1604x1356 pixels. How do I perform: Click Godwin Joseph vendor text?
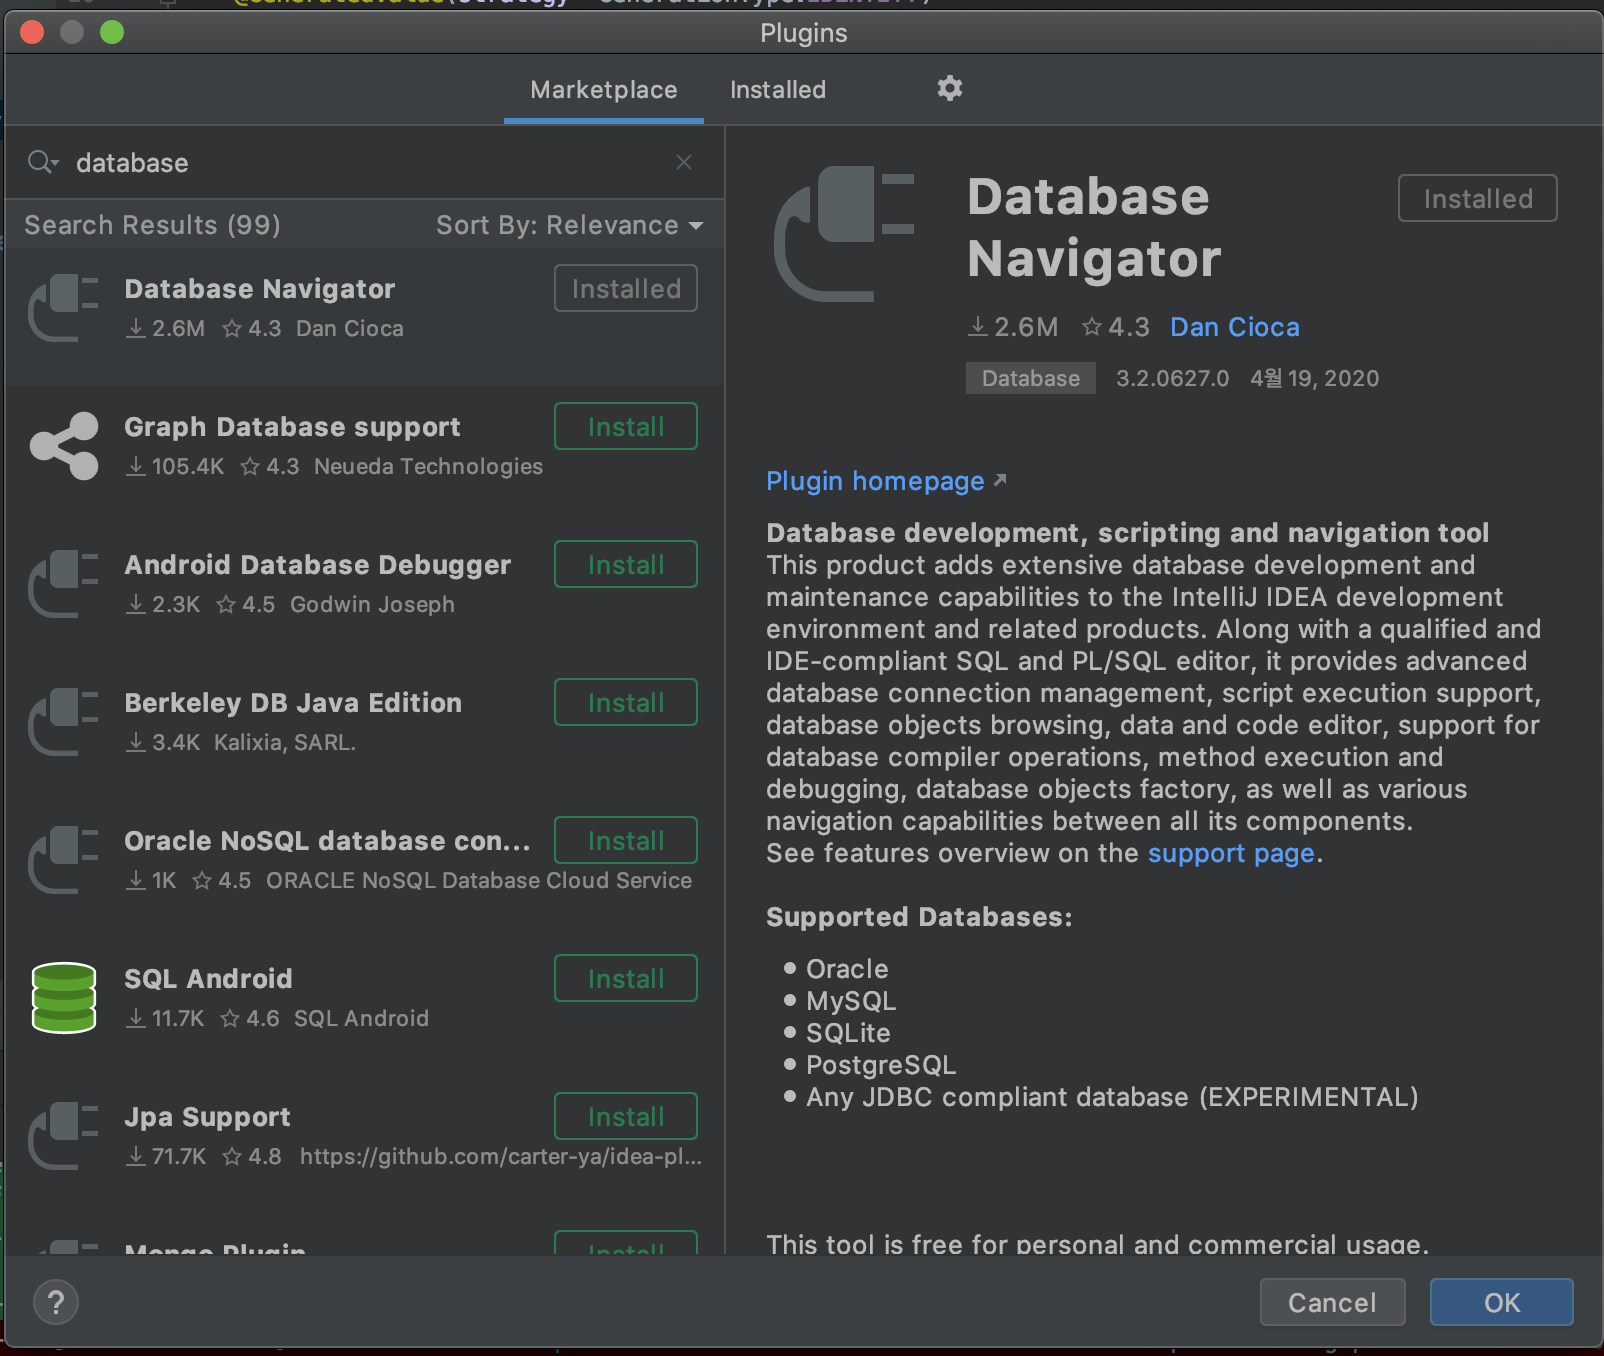tap(372, 605)
